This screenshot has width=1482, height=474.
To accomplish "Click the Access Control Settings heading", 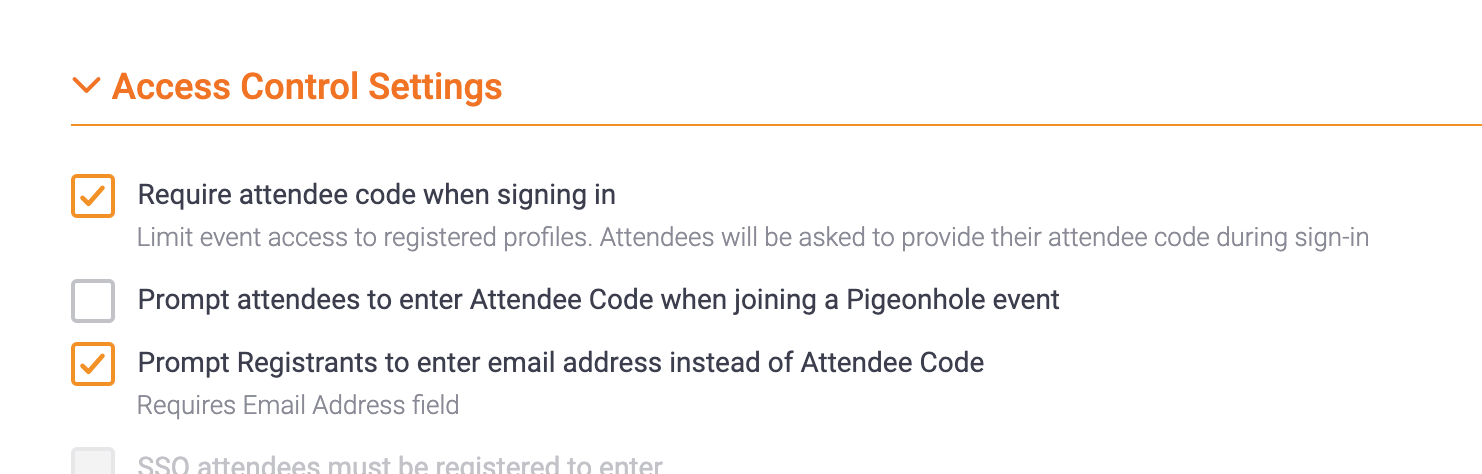I will click(x=306, y=87).
